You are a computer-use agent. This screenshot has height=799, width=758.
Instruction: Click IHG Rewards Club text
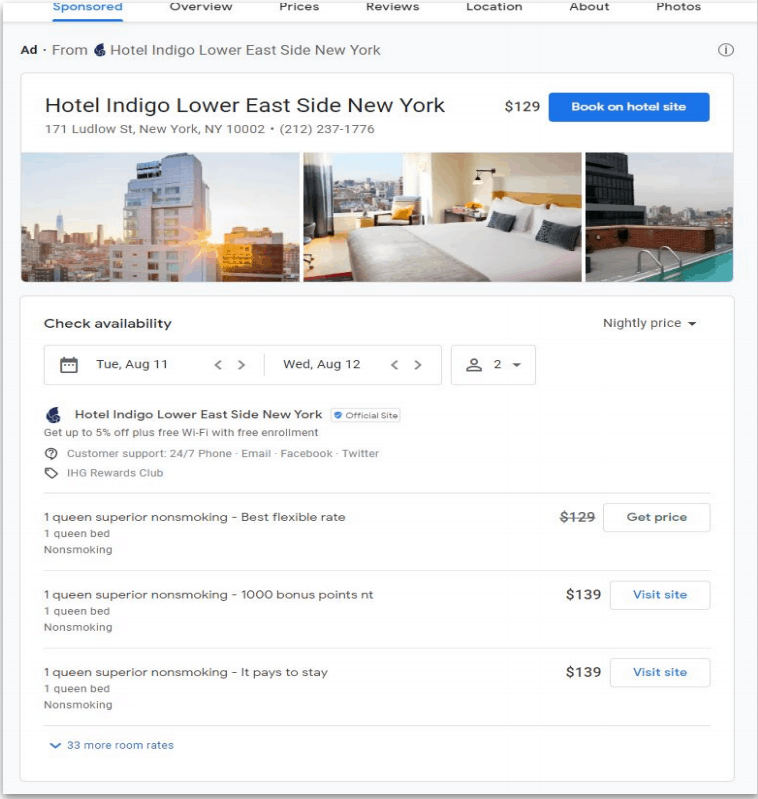tap(115, 473)
